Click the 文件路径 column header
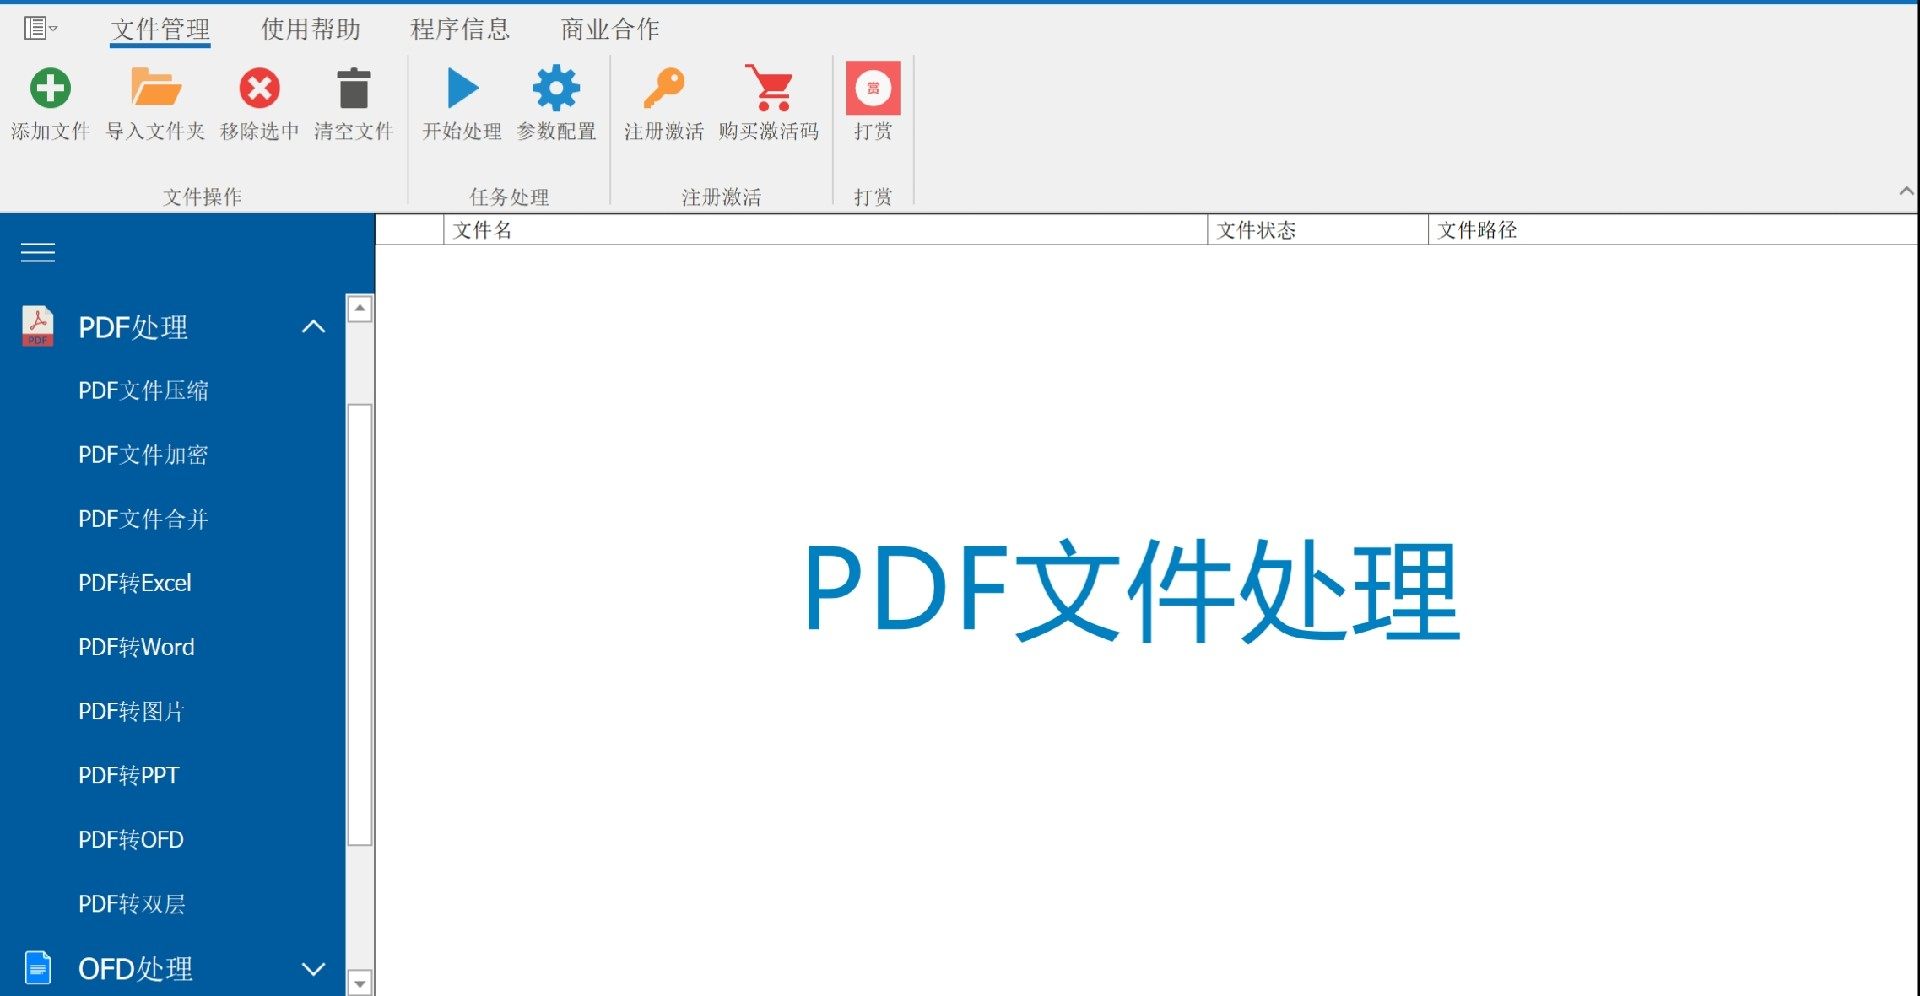The image size is (1920, 996). pyautogui.click(x=1673, y=230)
